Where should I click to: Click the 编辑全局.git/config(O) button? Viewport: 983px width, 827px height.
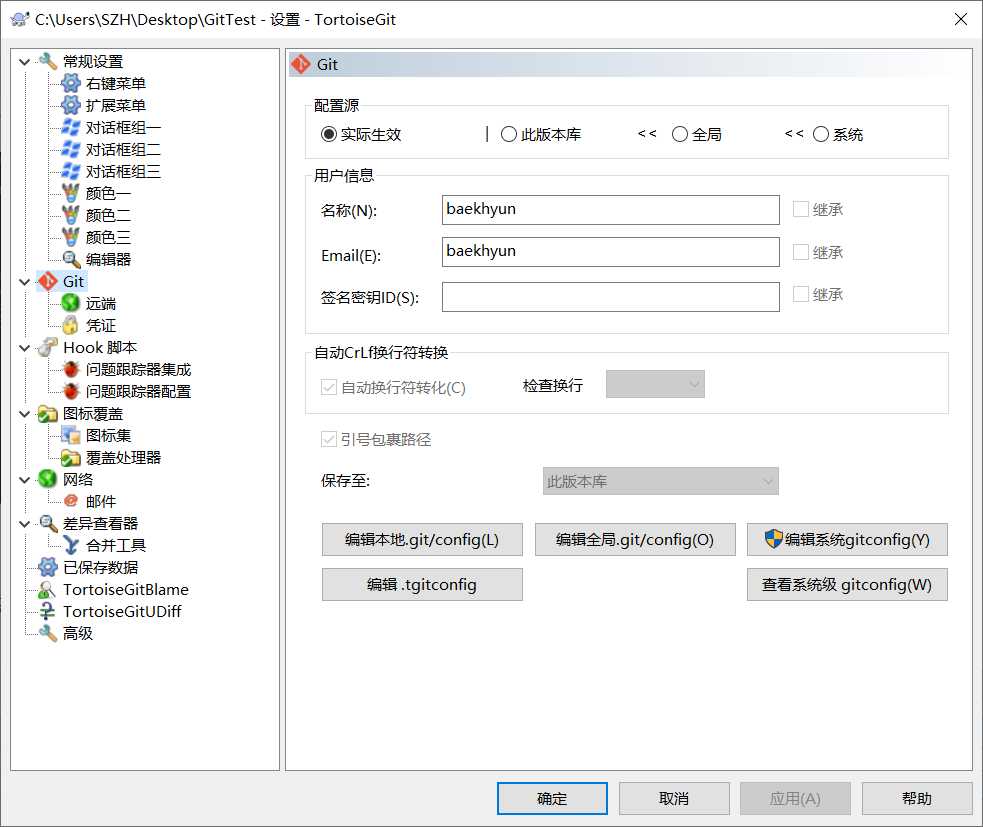pos(635,539)
